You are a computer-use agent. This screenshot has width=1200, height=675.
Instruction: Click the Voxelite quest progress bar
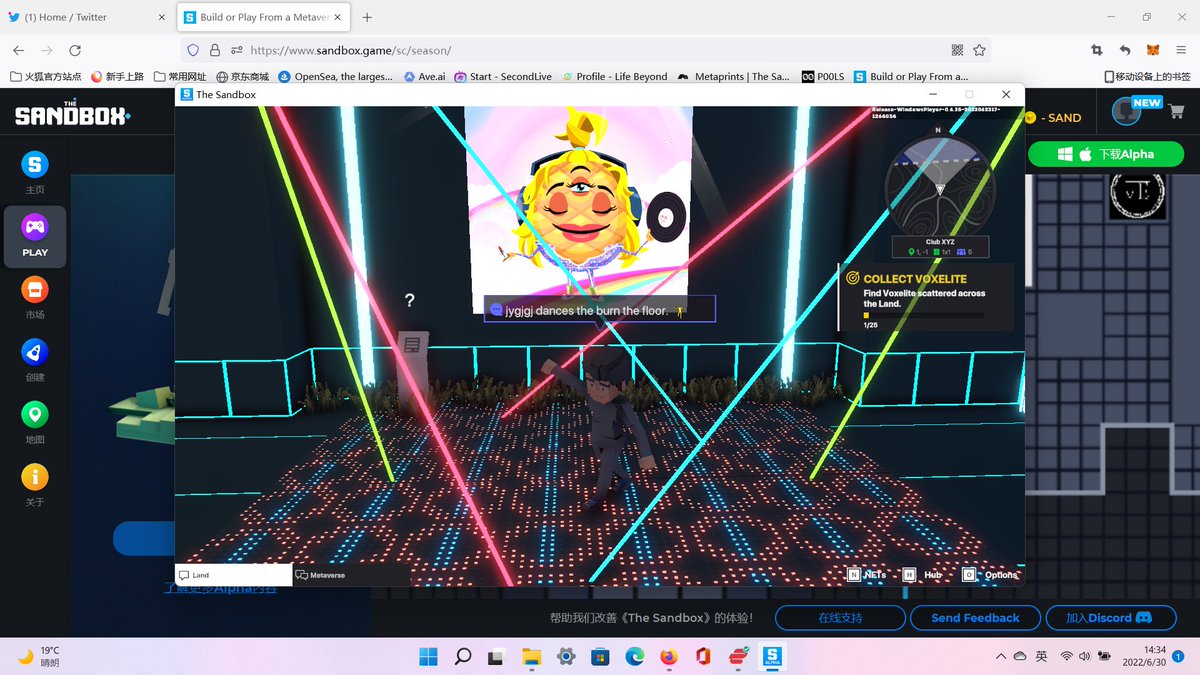click(x=923, y=315)
